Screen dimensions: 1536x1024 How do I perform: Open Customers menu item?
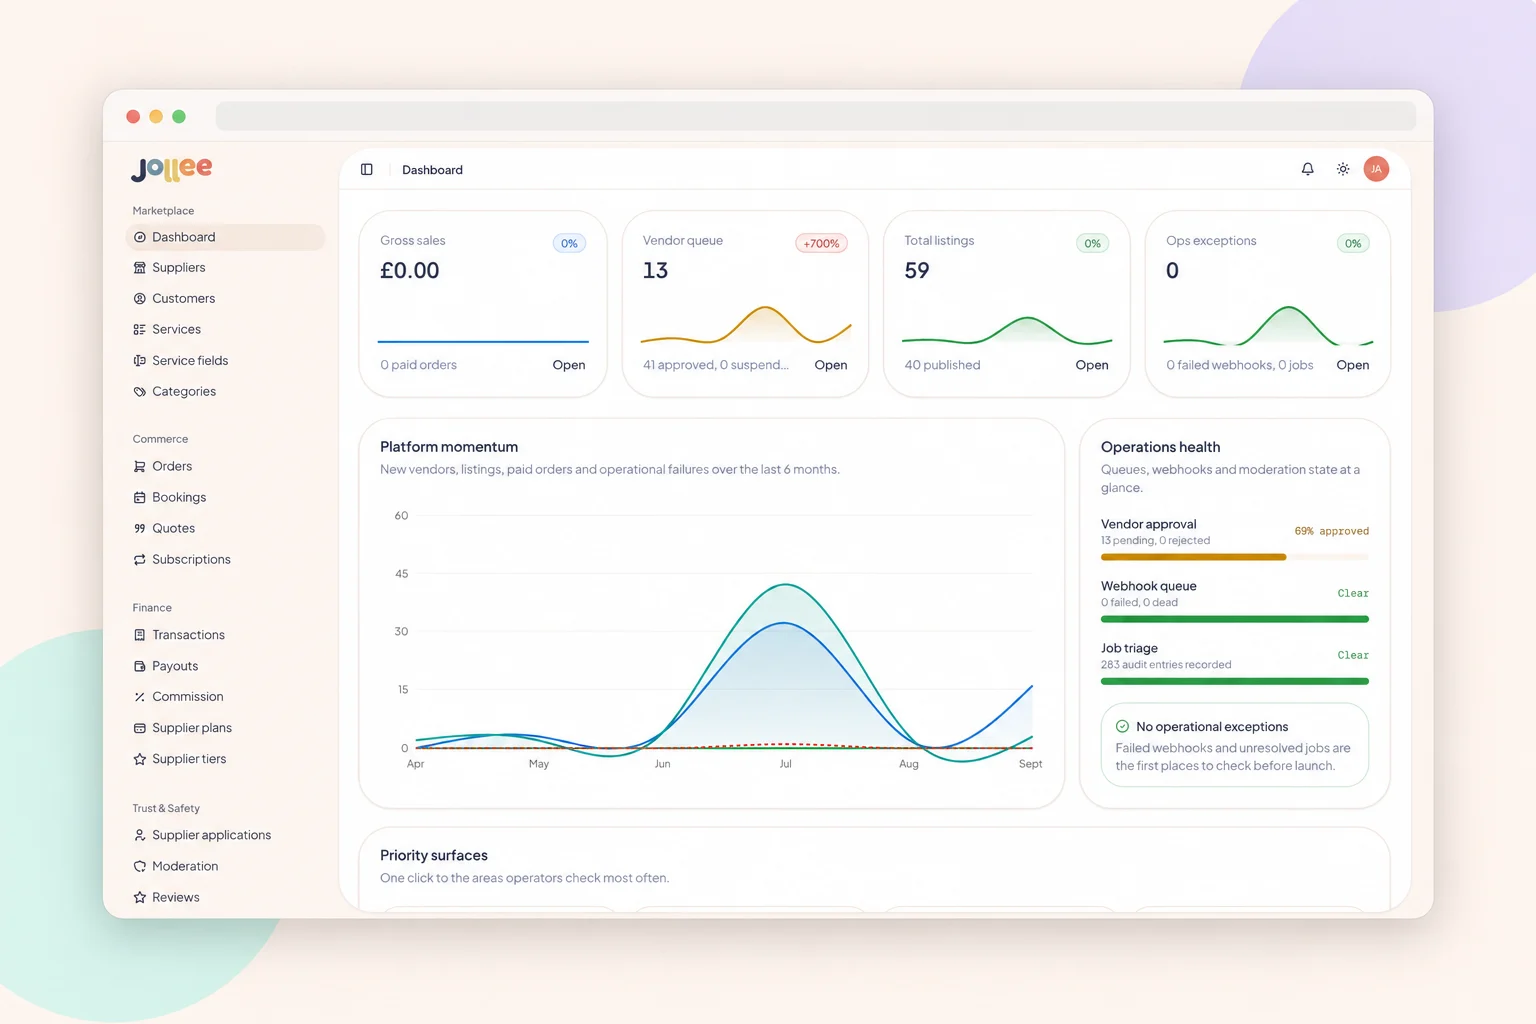226,299
